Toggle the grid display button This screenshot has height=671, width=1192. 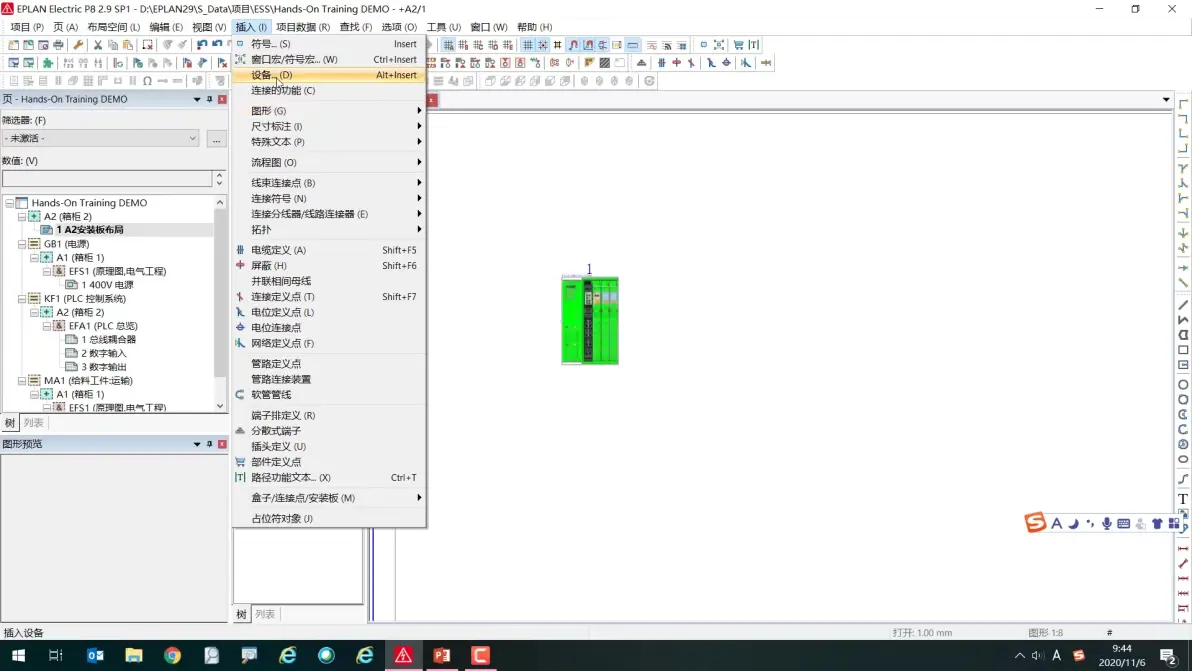pyautogui.click(x=528, y=45)
